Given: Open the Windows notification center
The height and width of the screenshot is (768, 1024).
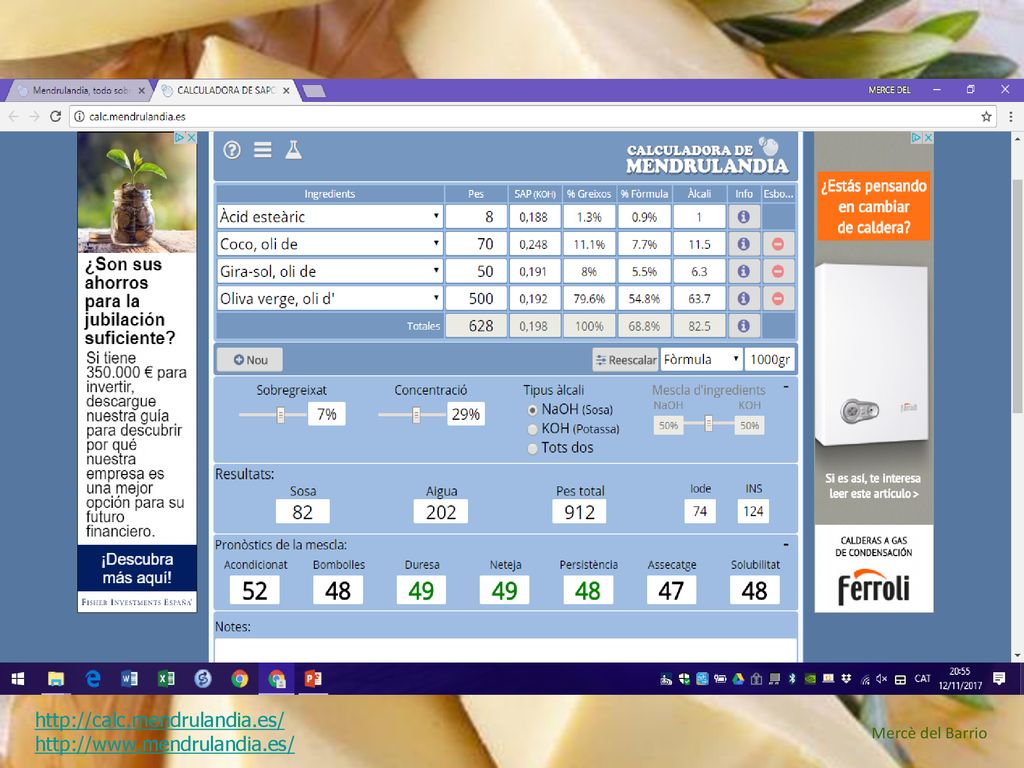Looking at the screenshot, I should click(x=999, y=679).
